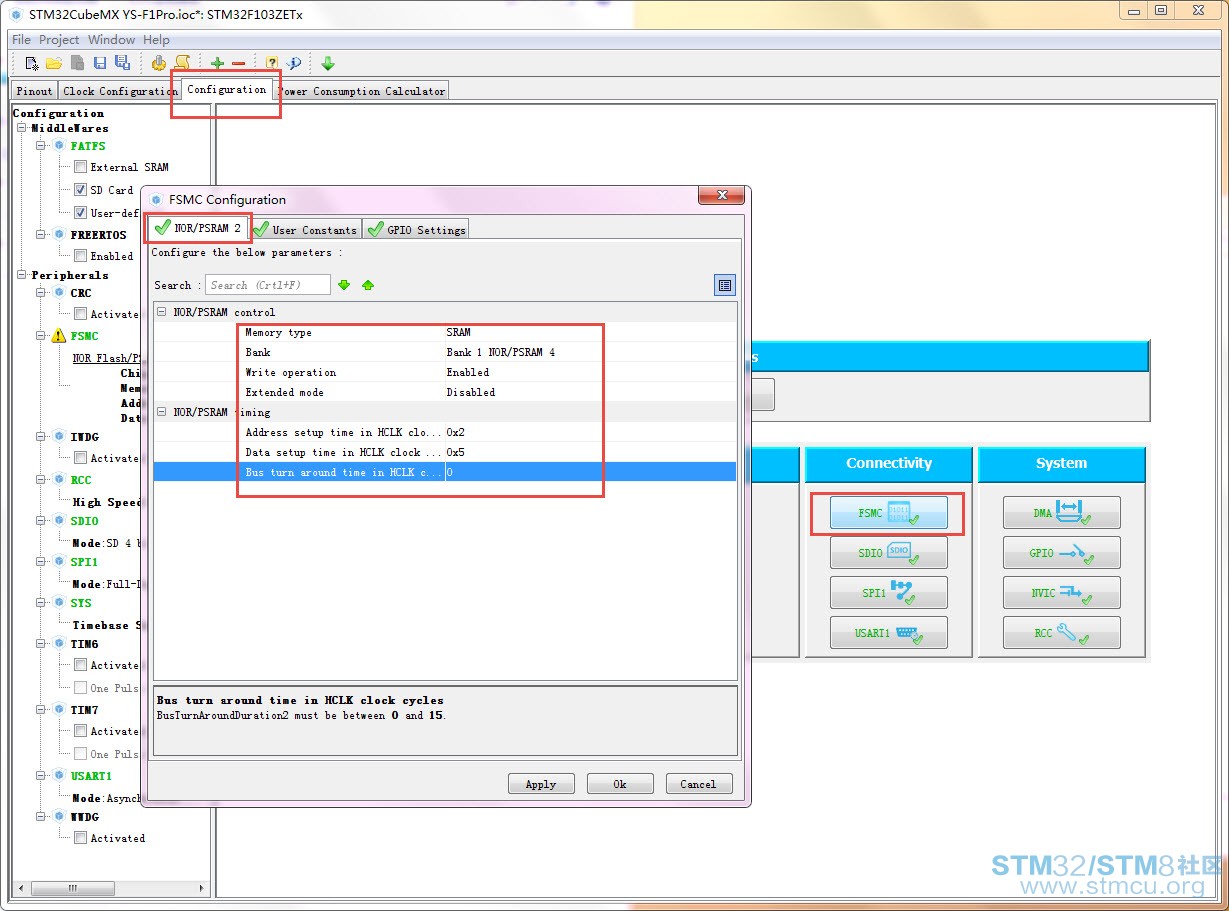The width and height of the screenshot is (1229, 911).
Task: Click search next green down arrow
Action: pyautogui.click(x=344, y=285)
